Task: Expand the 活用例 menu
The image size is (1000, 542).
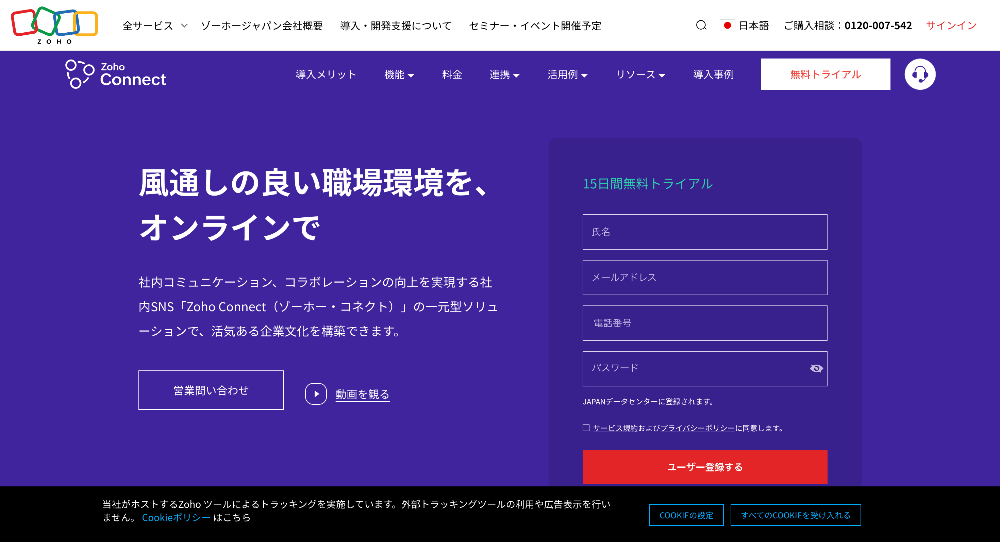Action: coord(568,75)
